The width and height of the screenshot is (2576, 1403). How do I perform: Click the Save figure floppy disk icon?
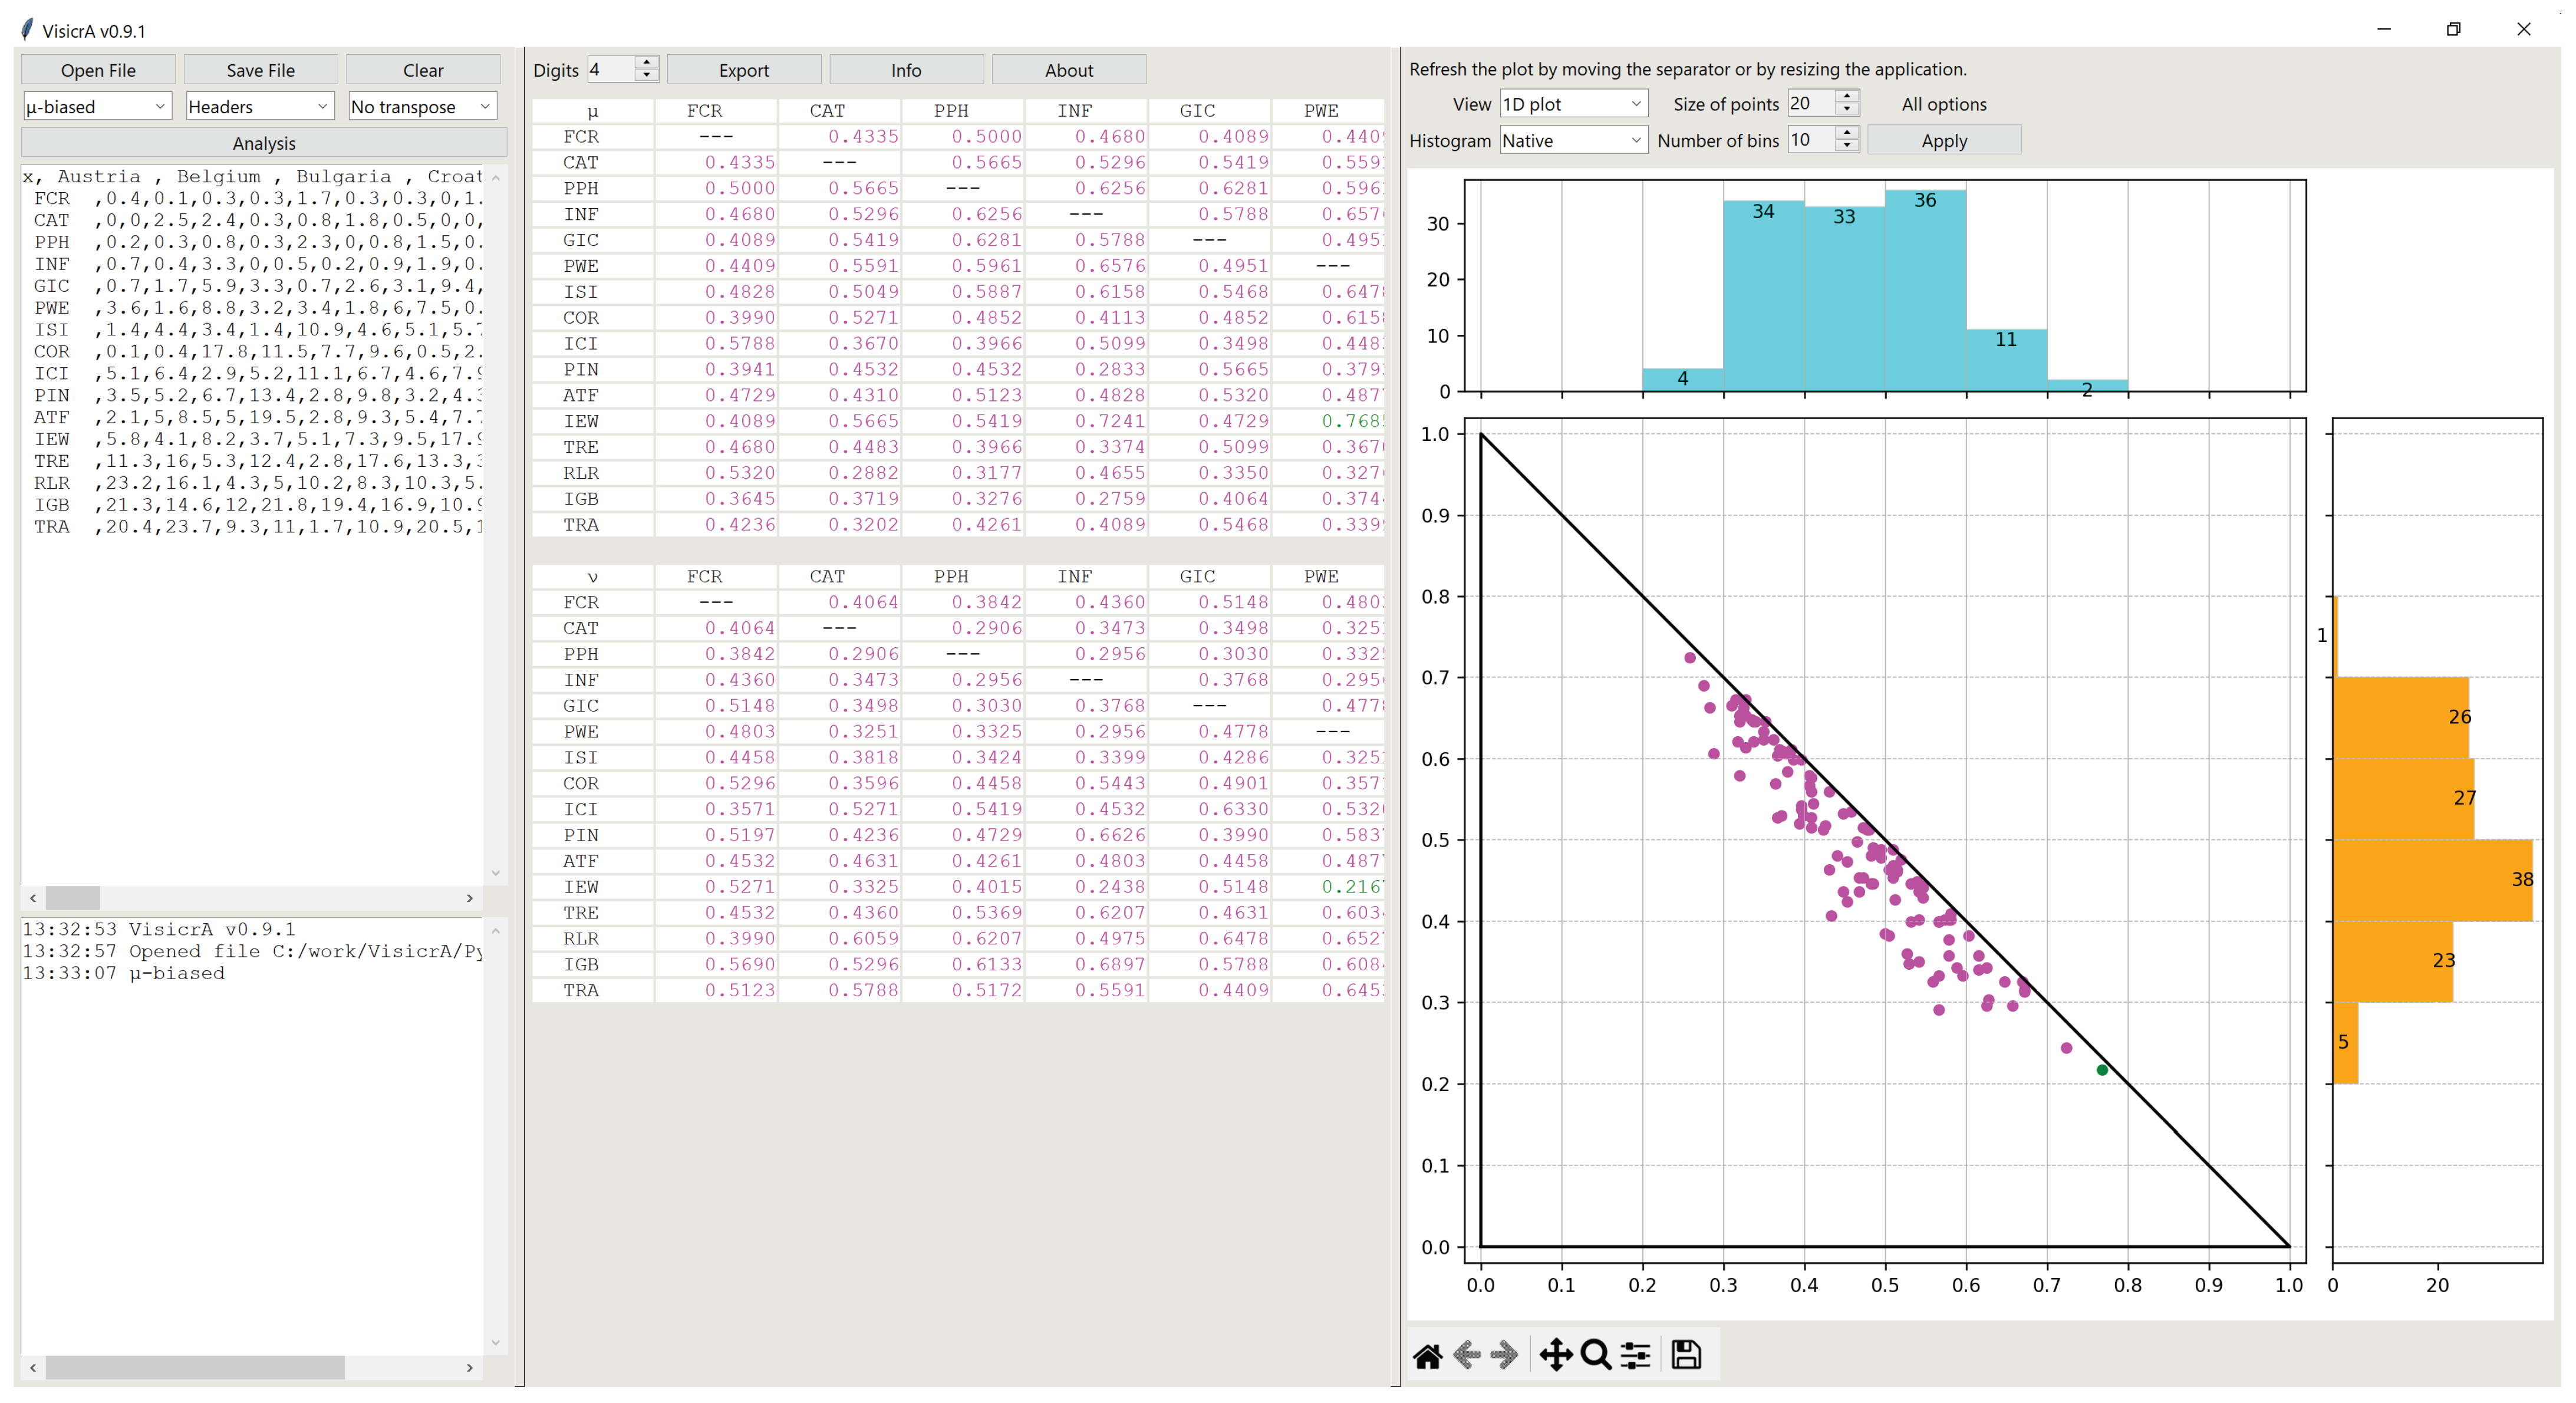[x=1686, y=1356]
